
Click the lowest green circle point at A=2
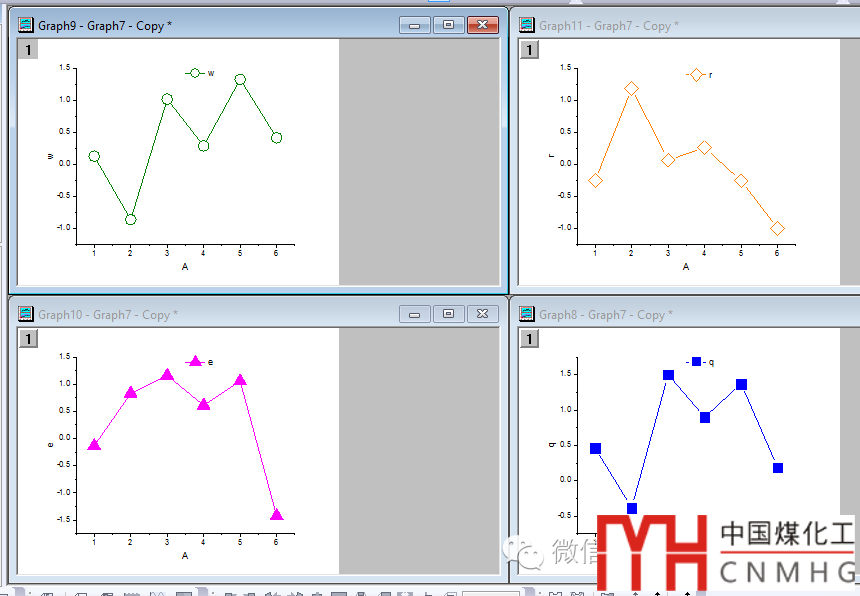coord(131,219)
